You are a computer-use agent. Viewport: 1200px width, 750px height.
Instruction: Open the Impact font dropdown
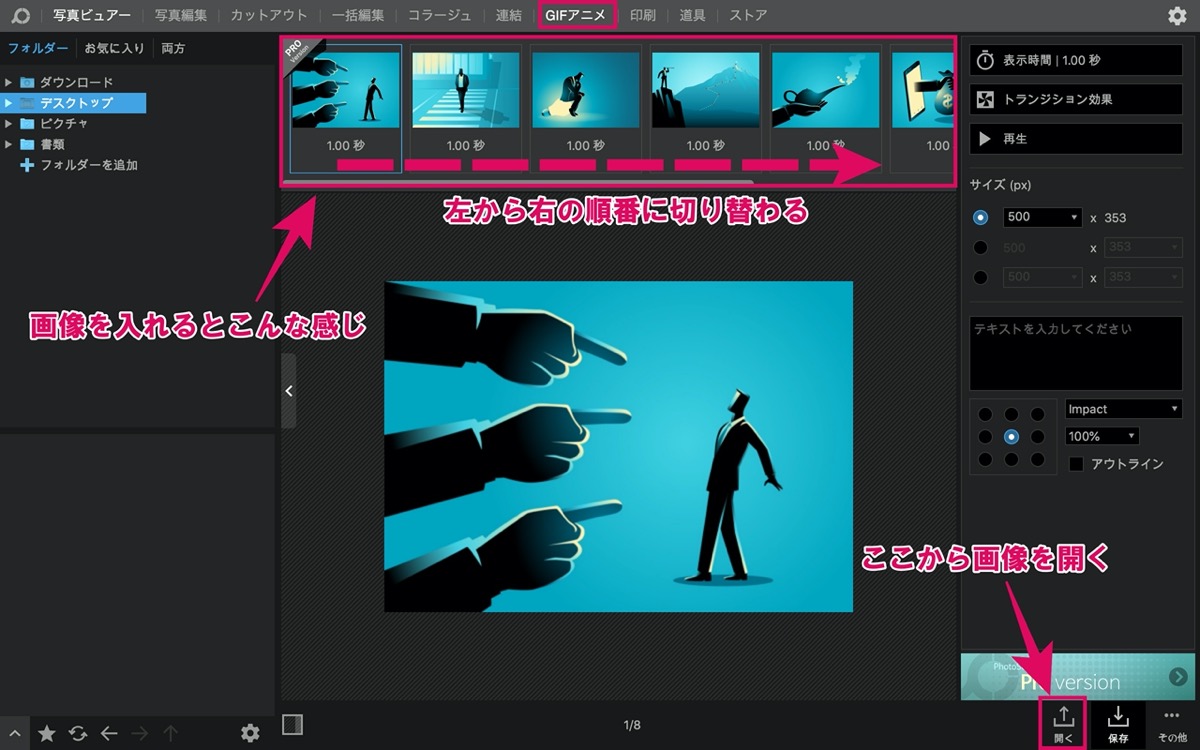coord(1123,409)
